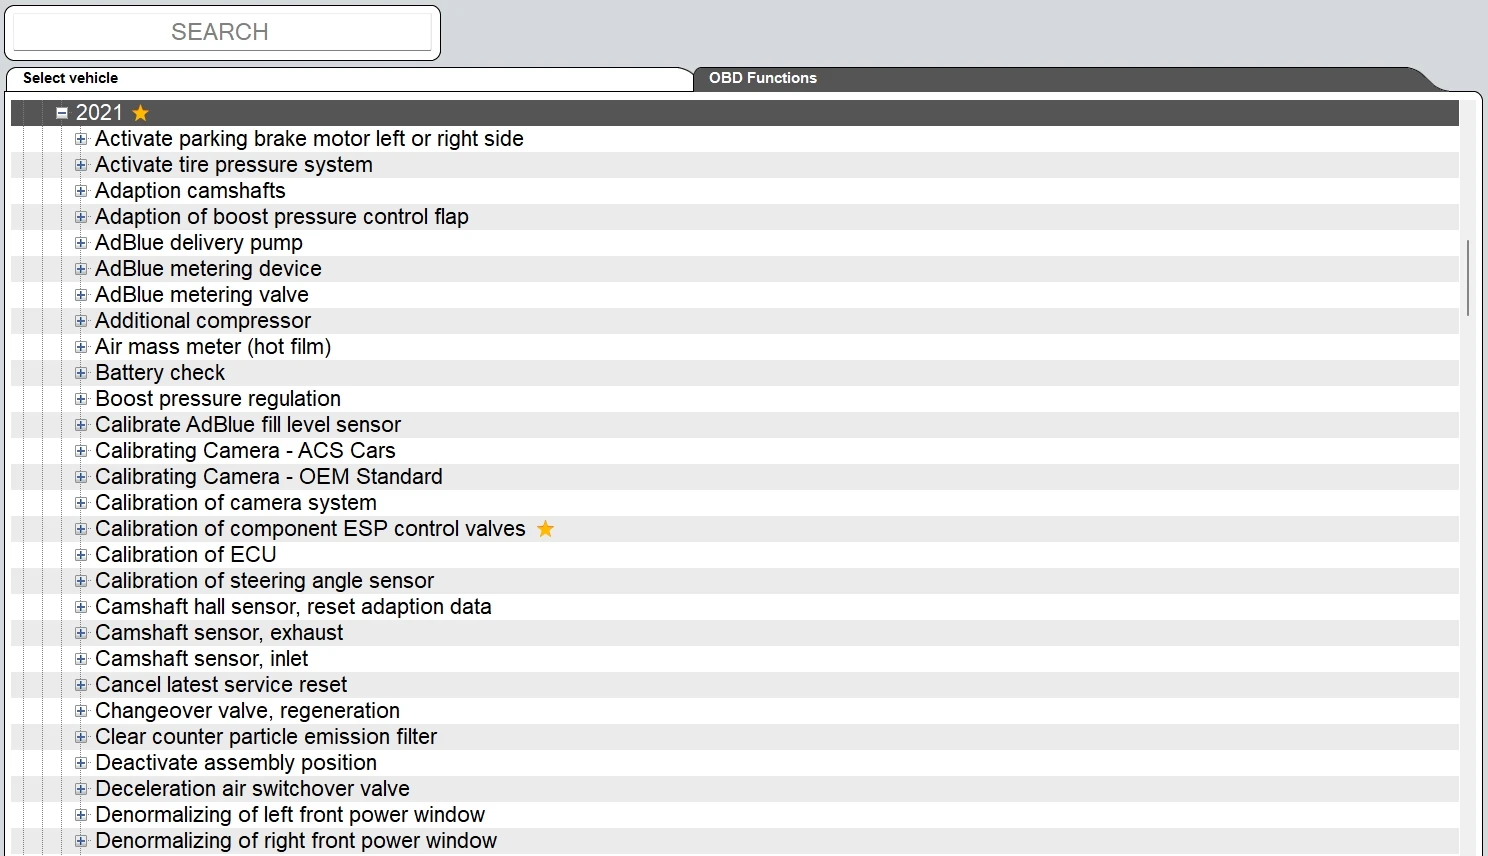
Task: Select Additional compressor entry
Action: [x=203, y=321]
